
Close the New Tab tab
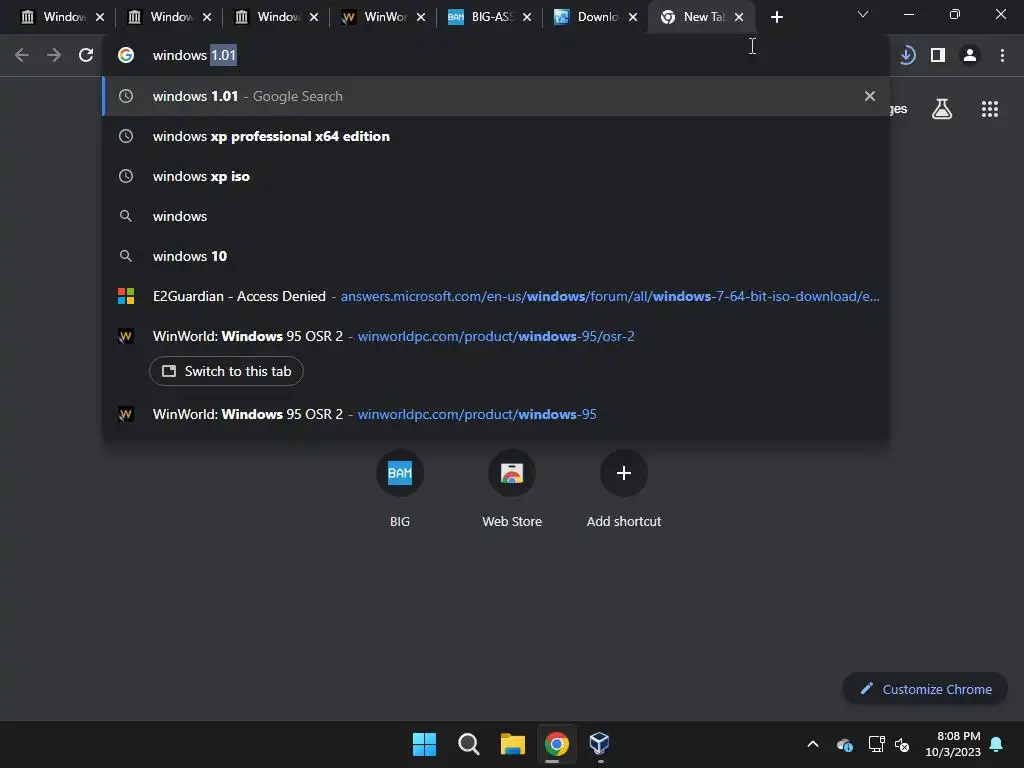coord(739,17)
